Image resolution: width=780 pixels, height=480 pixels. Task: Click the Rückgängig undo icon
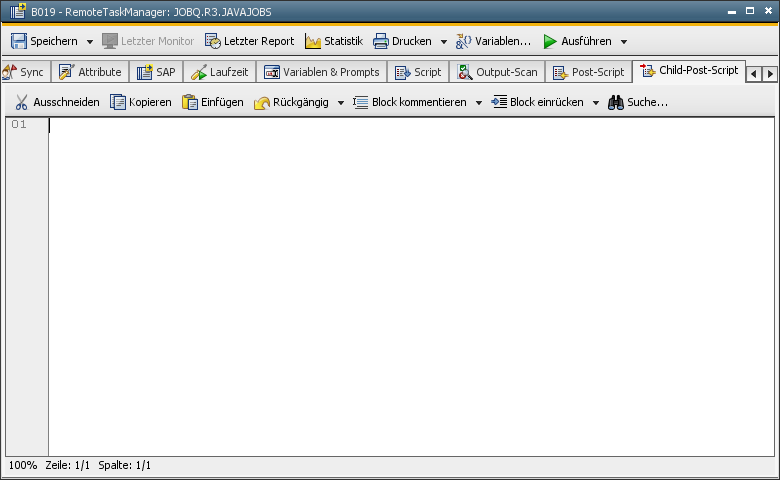point(262,102)
